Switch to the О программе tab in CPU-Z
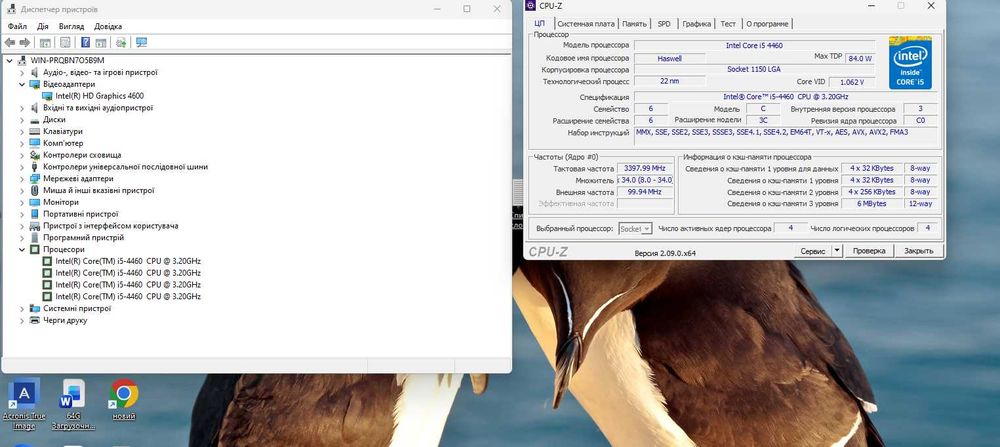 [767, 24]
